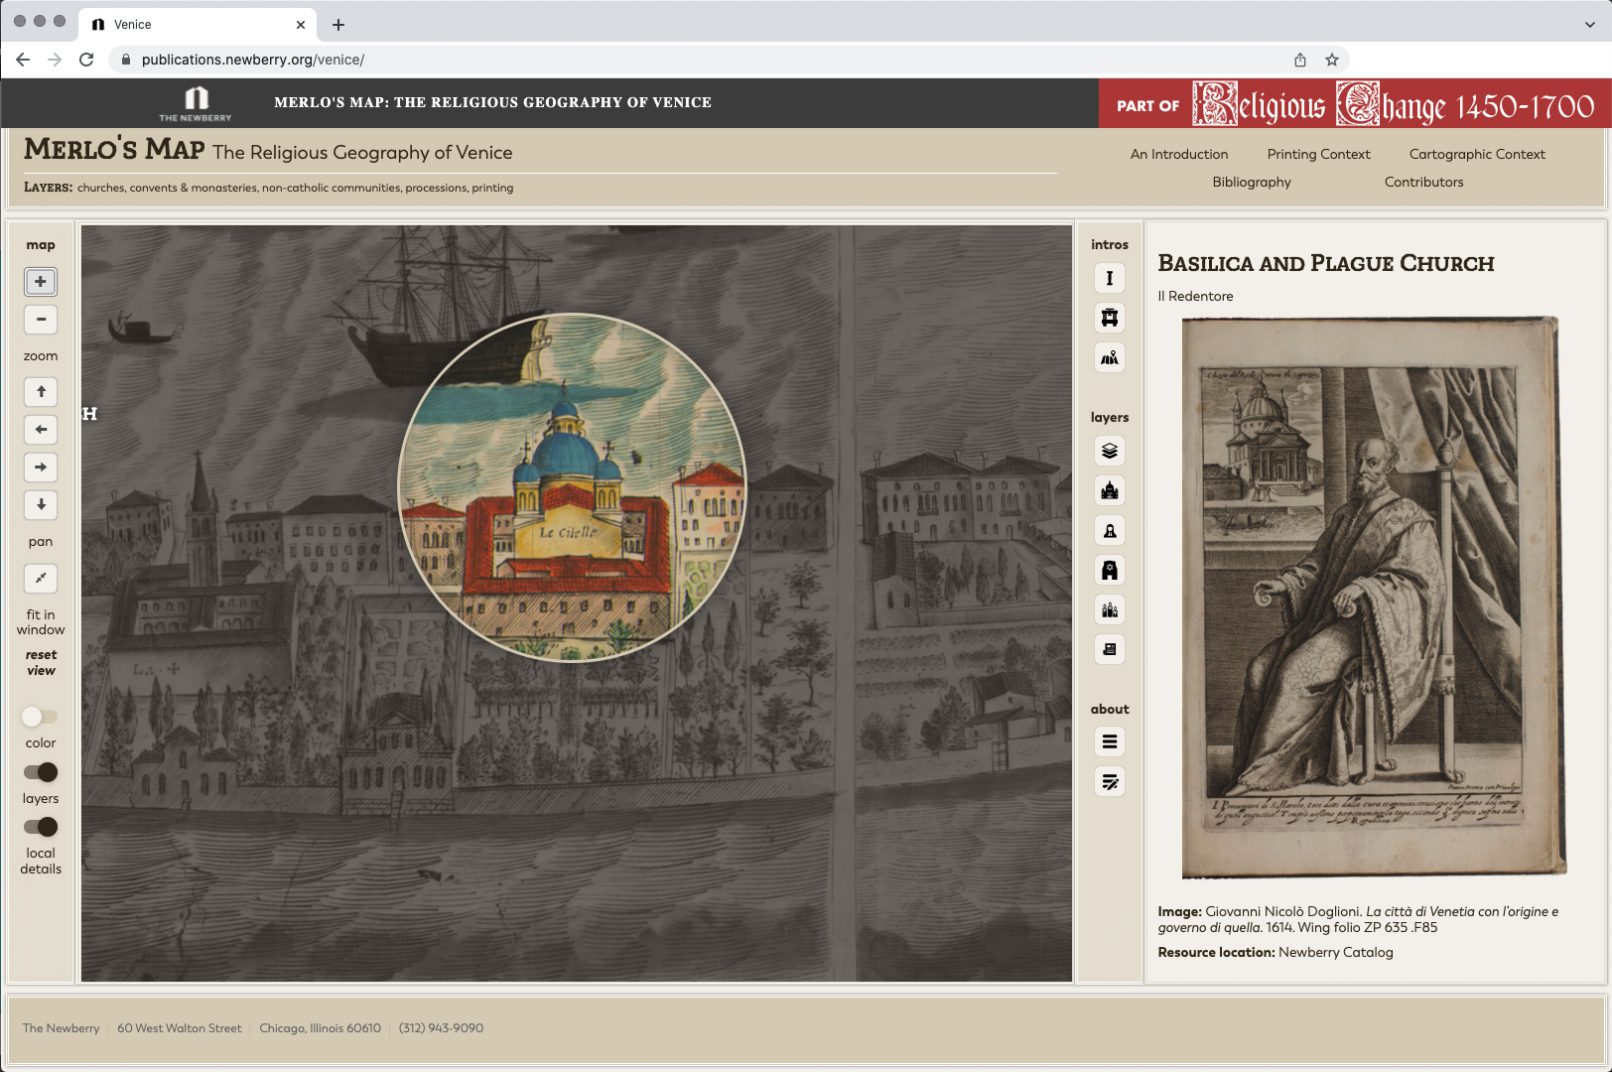Toggle the color switch on
Image resolution: width=1612 pixels, height=1072 pixels.
coord(41,717)
